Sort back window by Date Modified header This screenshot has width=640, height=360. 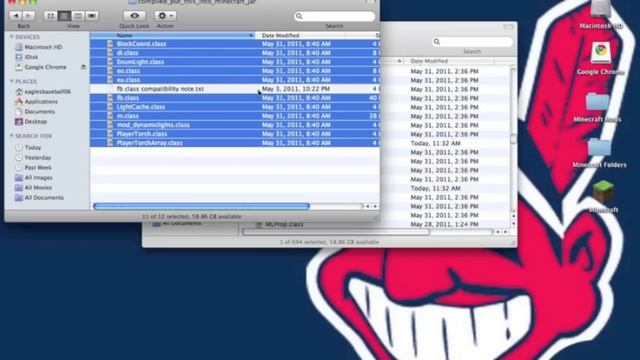point(449,61)
